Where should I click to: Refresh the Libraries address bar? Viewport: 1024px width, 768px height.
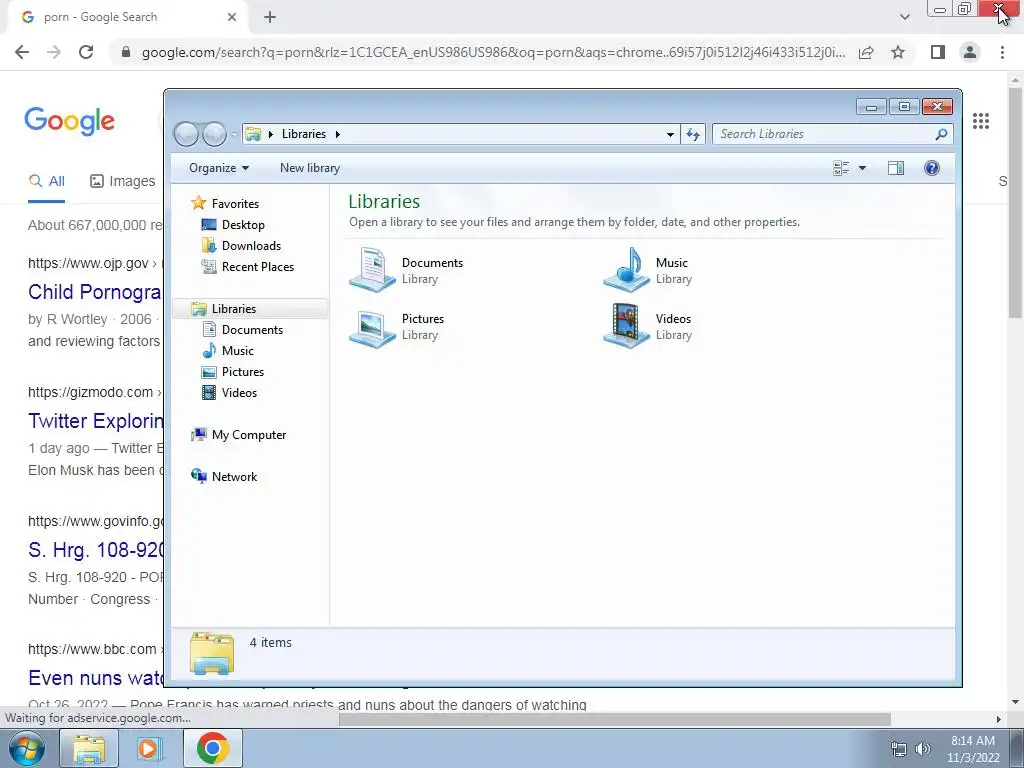(693, 135)
